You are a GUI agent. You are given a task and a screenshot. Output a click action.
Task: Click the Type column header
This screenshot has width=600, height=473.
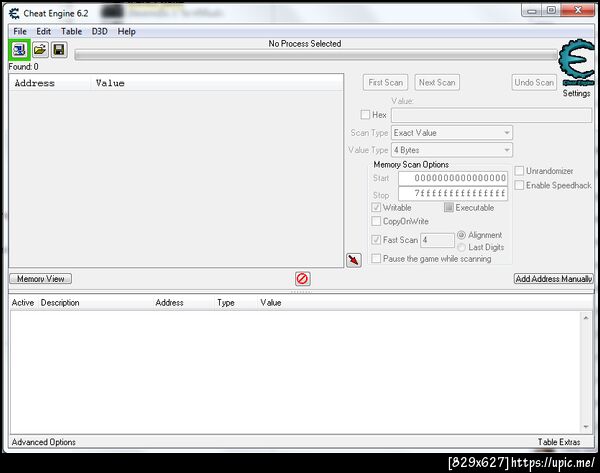tap(226, 303)
